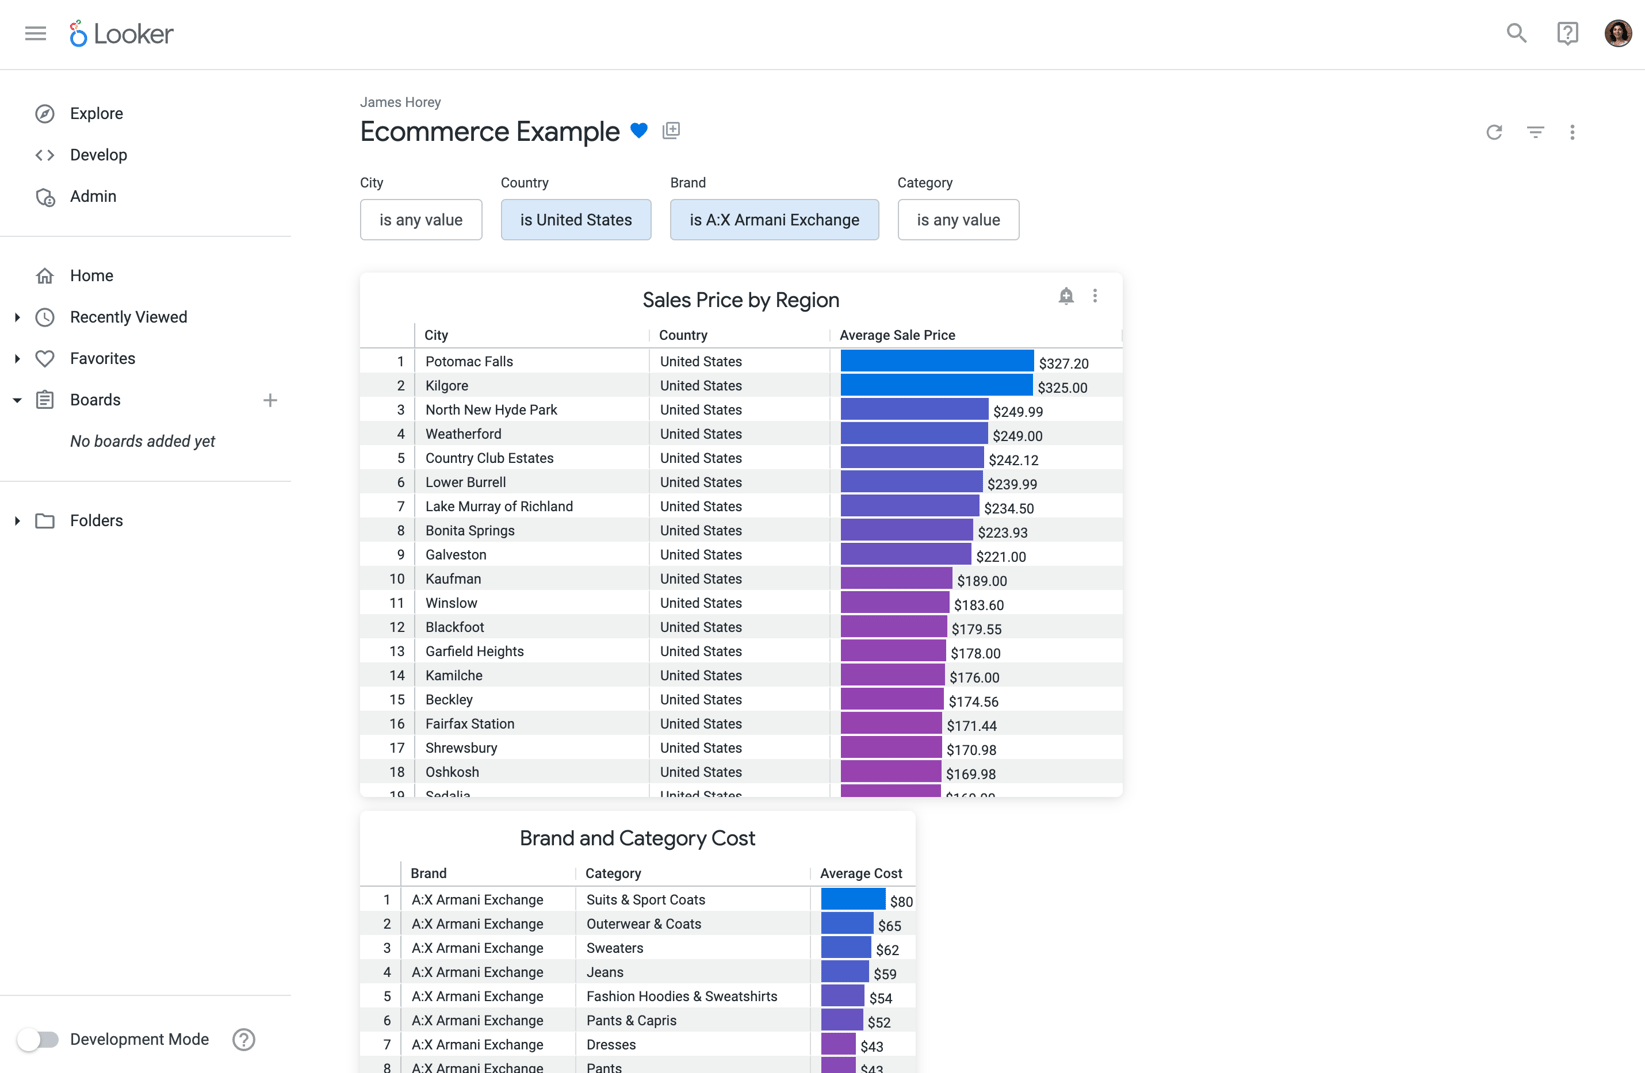This screenshot has height=1073, width=1645.
Task: Refresh the Ecommerce Example dashboard
Action: click(x=1494, y=132)
